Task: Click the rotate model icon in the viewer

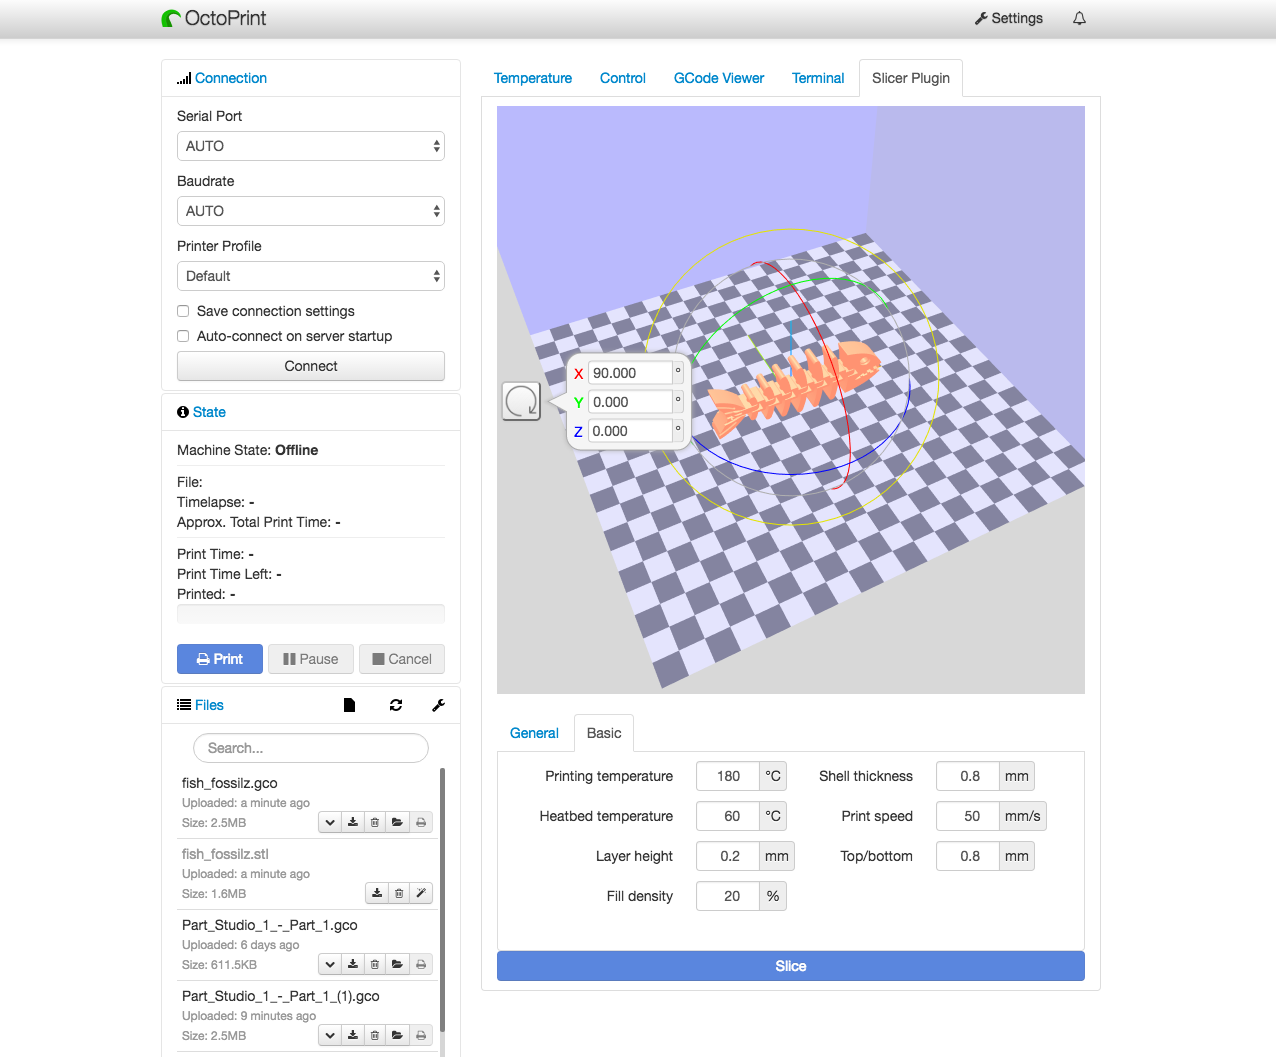Action: 521,402
